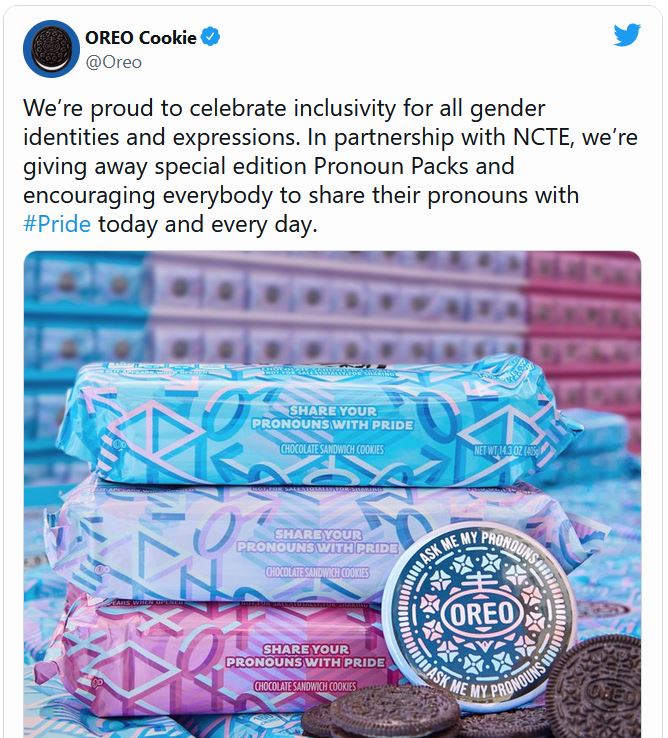Click 'Chocolate Sandwich Cookies' on lavender pack

pyautogui.click(x=317, y=572)
